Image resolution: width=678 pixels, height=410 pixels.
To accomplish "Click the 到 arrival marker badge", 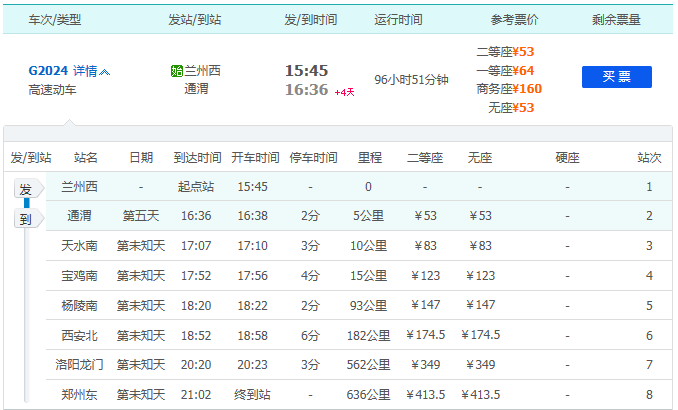I will pyautogui.click(x=28, y=218).
